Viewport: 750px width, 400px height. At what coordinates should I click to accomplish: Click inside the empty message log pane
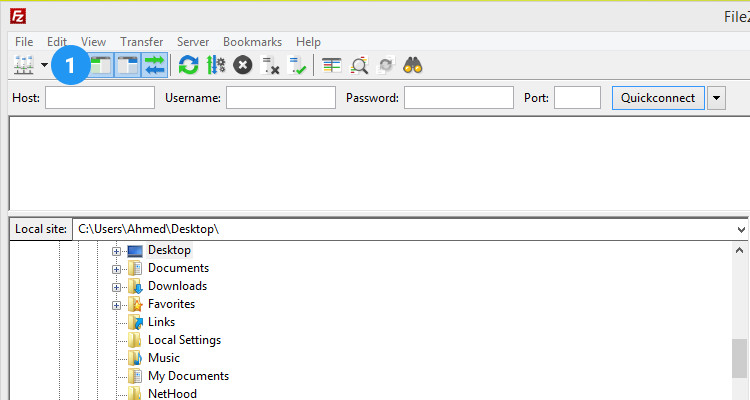[379, 163]
